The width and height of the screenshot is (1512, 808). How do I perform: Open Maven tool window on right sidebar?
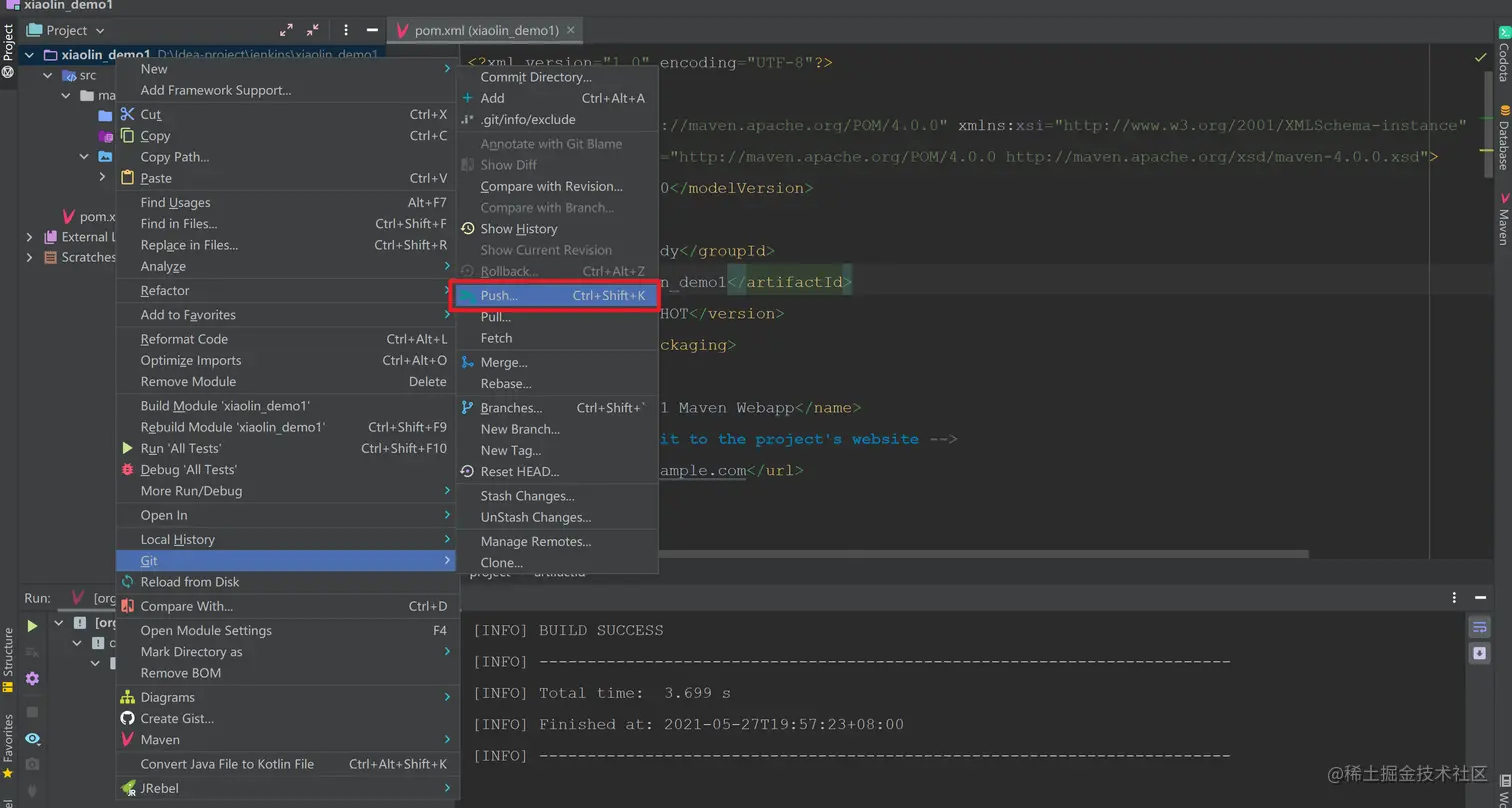(x=1503, y=219)
